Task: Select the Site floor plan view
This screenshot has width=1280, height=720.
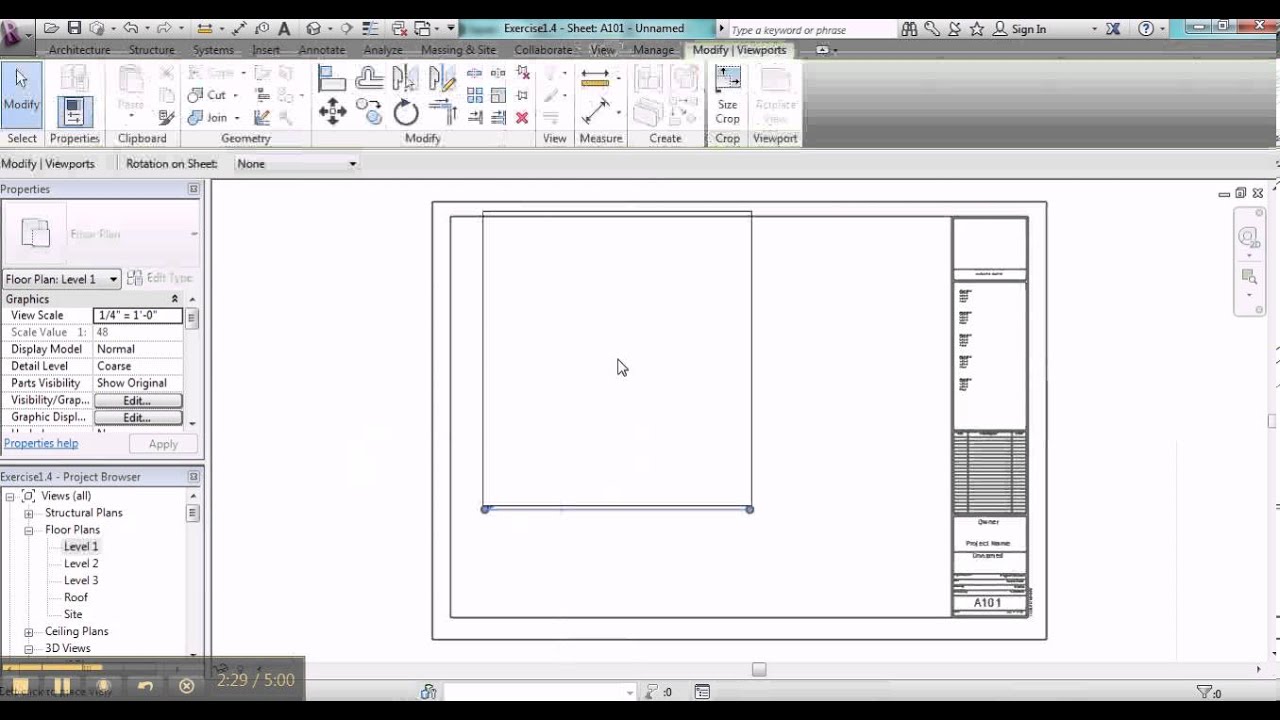Action: pyautogui.click(x=73, y=615)
